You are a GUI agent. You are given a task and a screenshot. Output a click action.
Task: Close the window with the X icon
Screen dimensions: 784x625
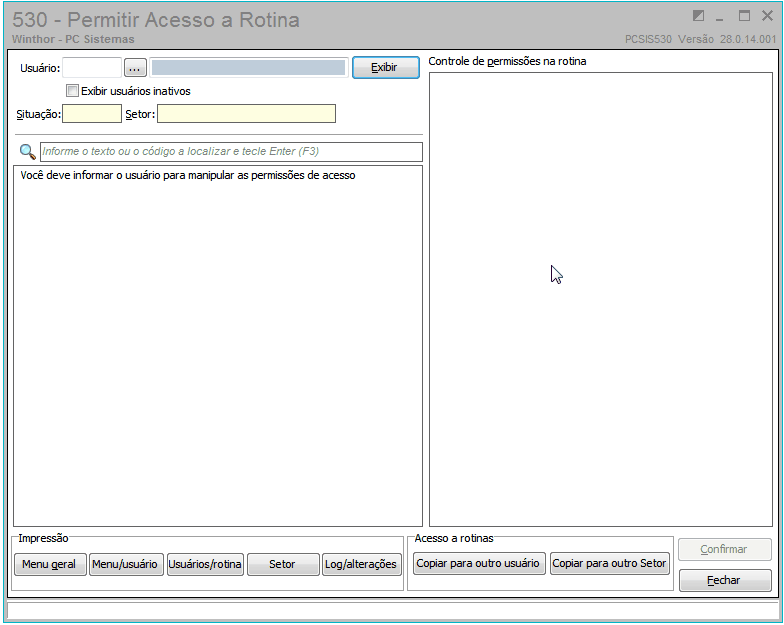click(768, 16)
